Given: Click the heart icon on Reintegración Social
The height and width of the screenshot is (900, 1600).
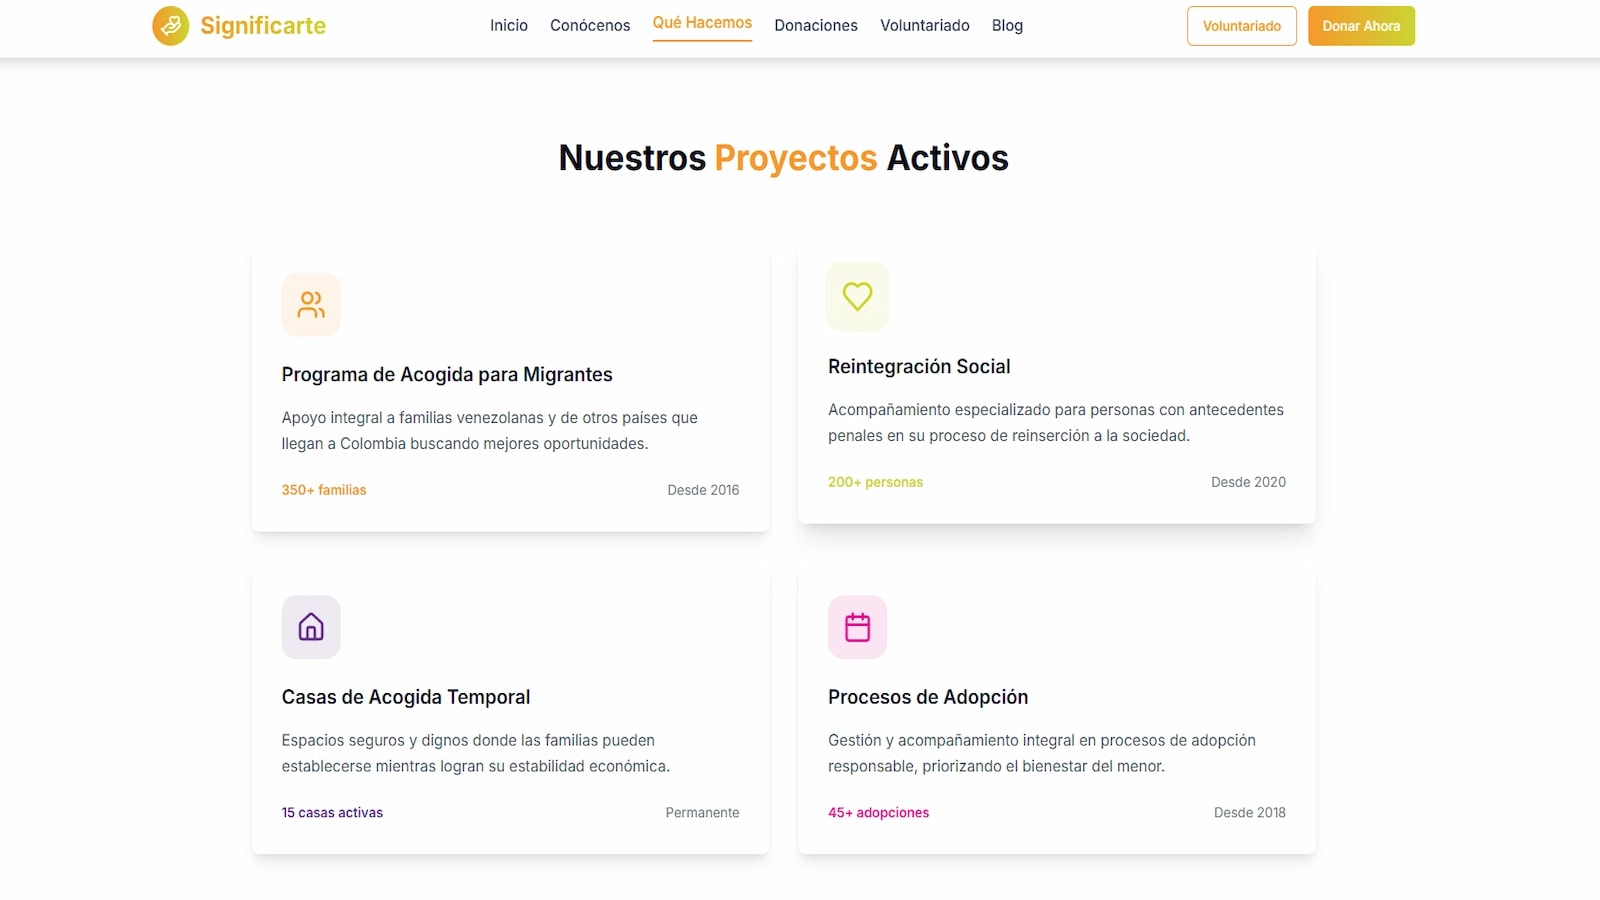Looking at the screenshot, I should [857, 296].
